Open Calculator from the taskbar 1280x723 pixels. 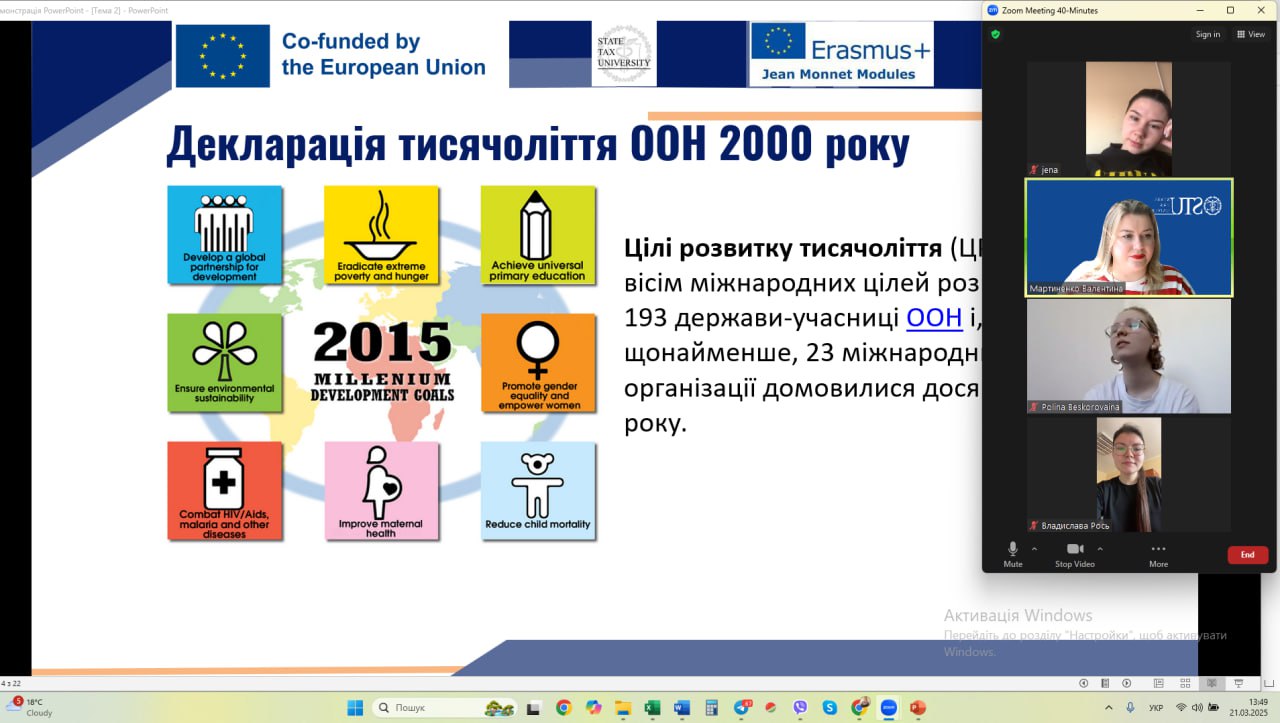(x=712, y=708)
